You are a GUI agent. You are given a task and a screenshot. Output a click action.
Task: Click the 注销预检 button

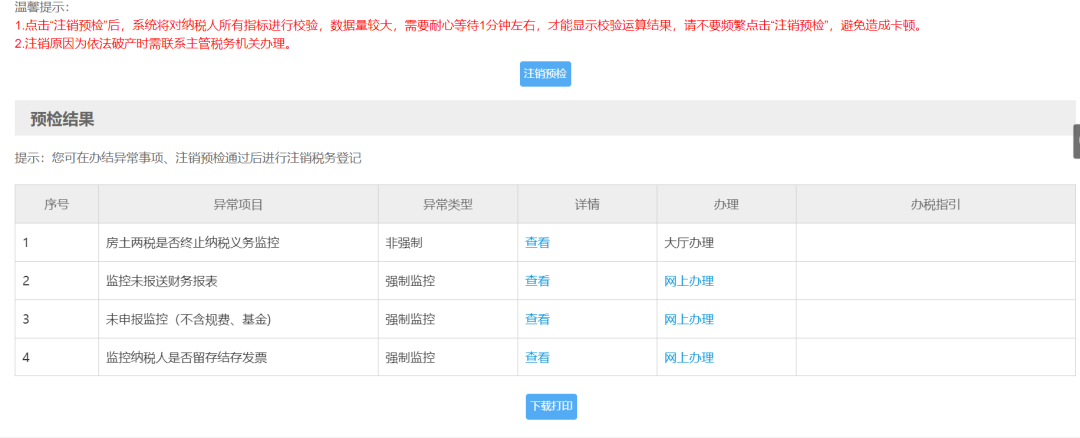click(545, 74)
